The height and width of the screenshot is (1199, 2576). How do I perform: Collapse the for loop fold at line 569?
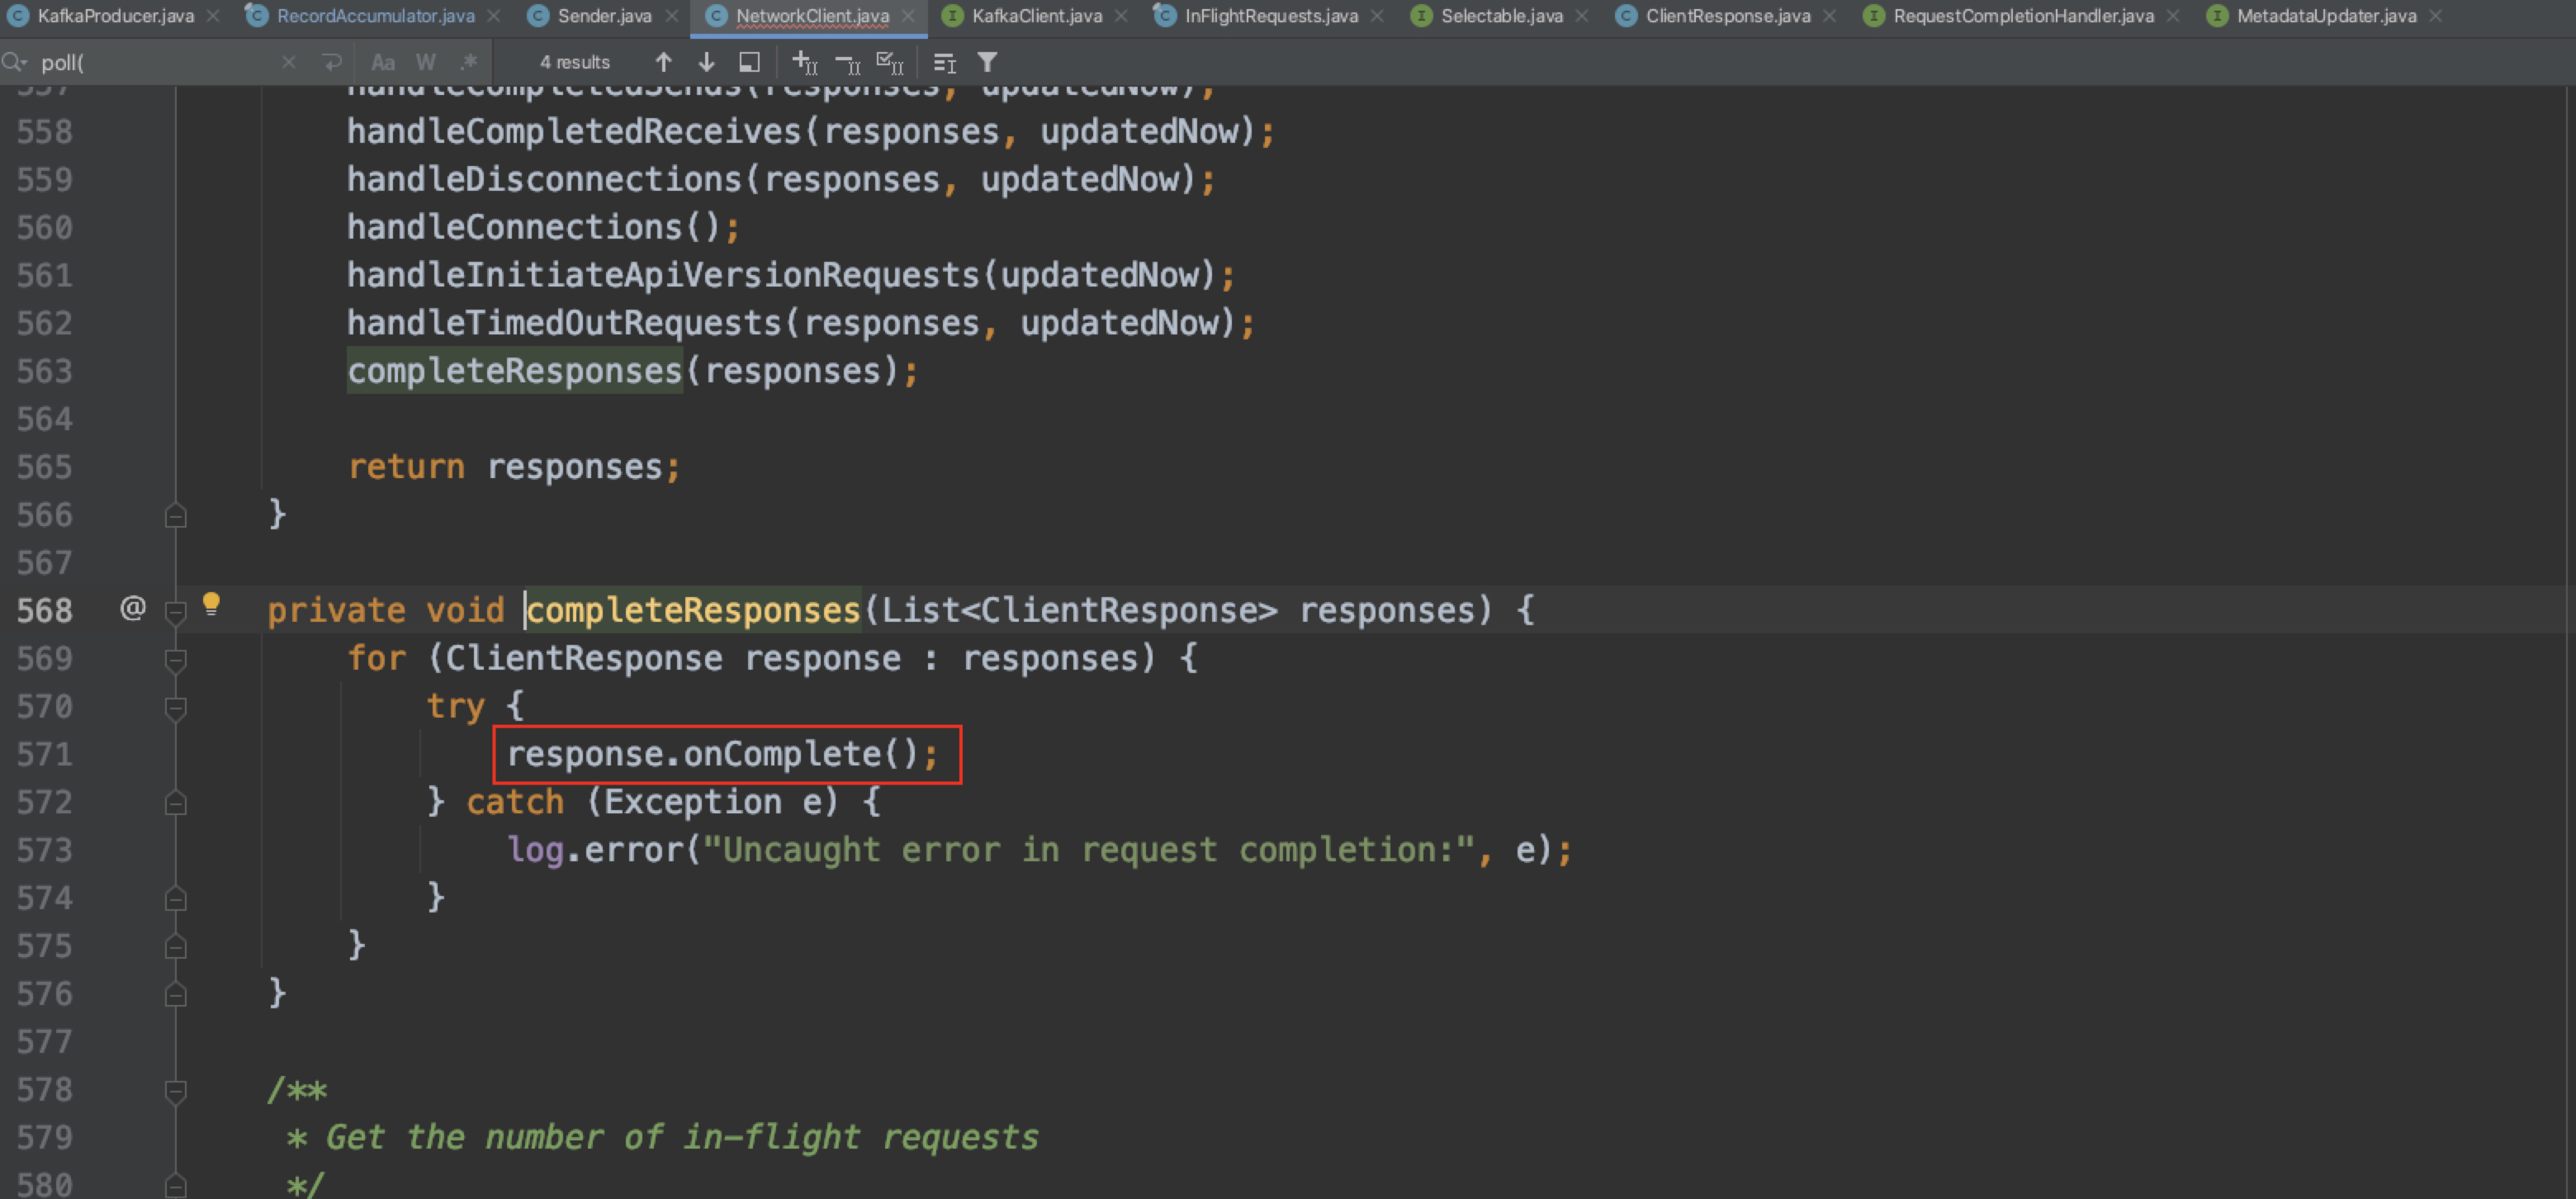click(175, 659)
